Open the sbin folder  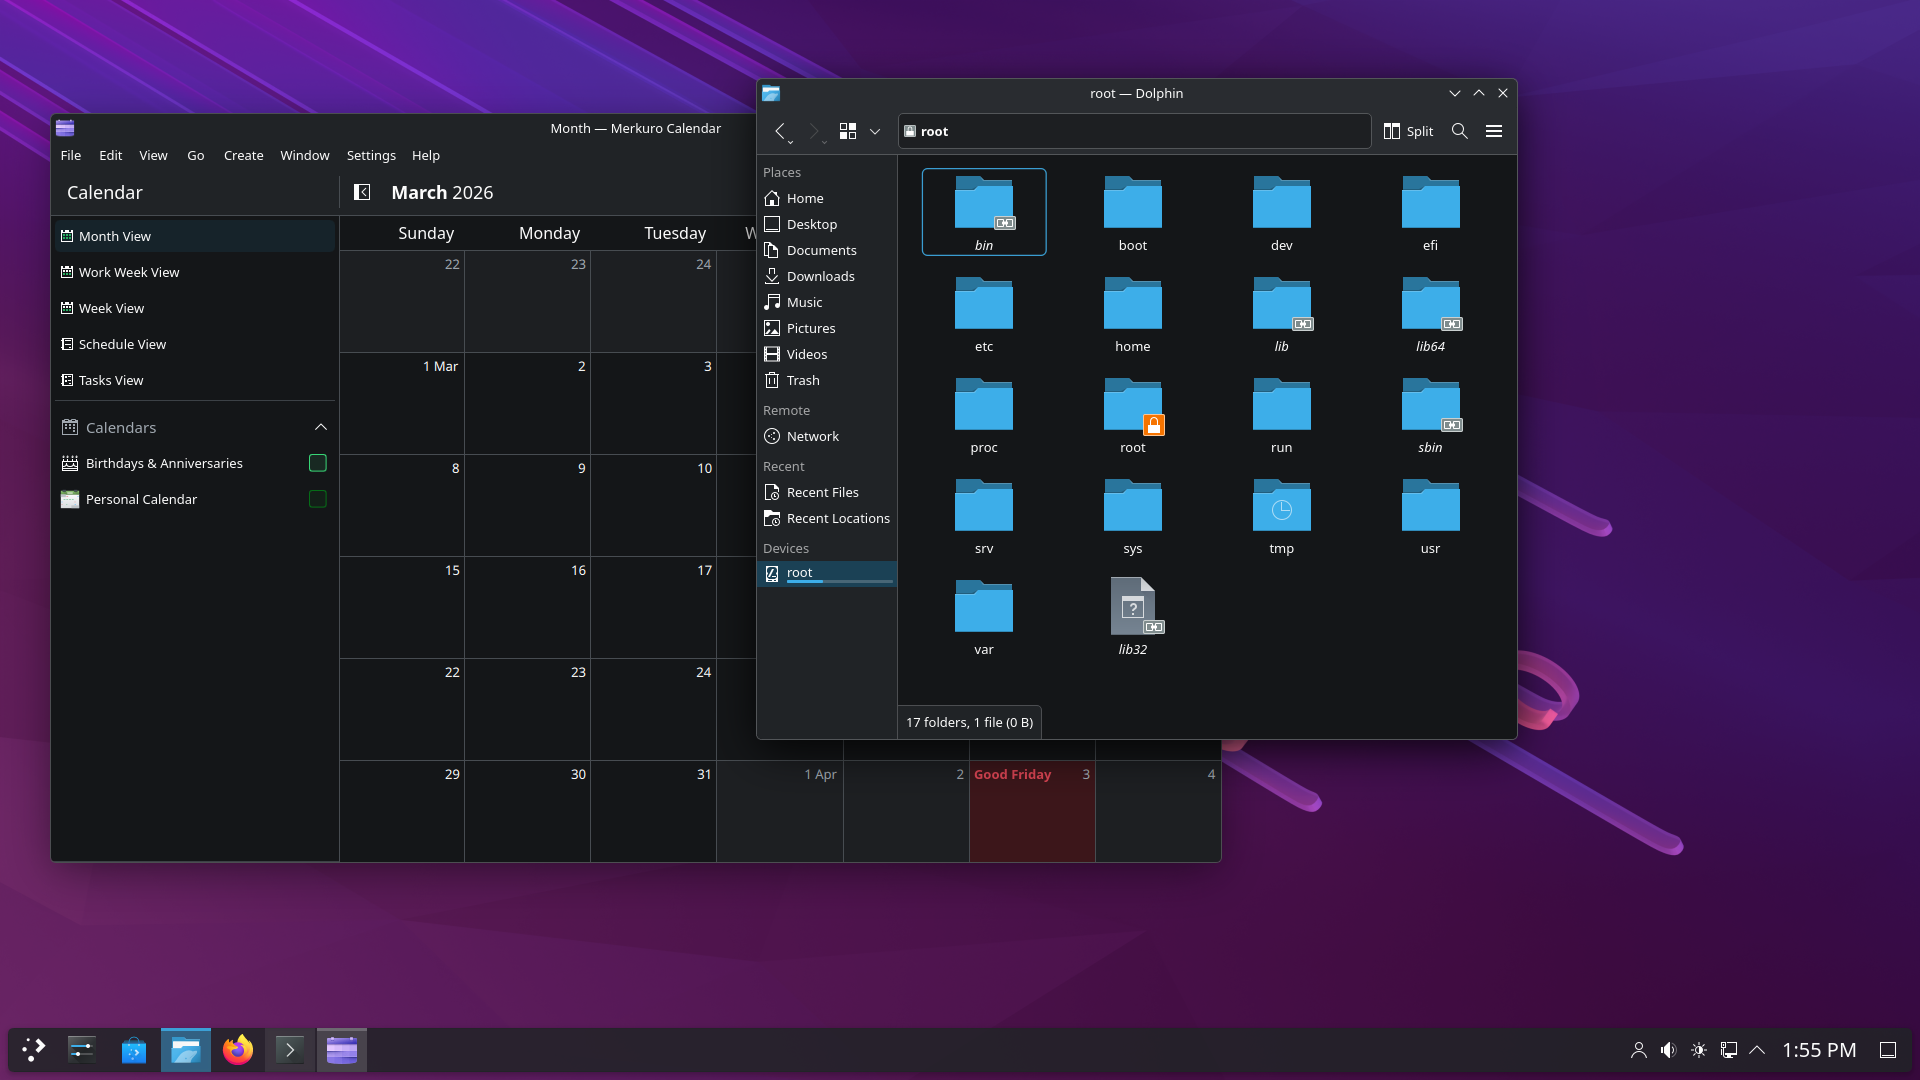tap(1430, 414)
